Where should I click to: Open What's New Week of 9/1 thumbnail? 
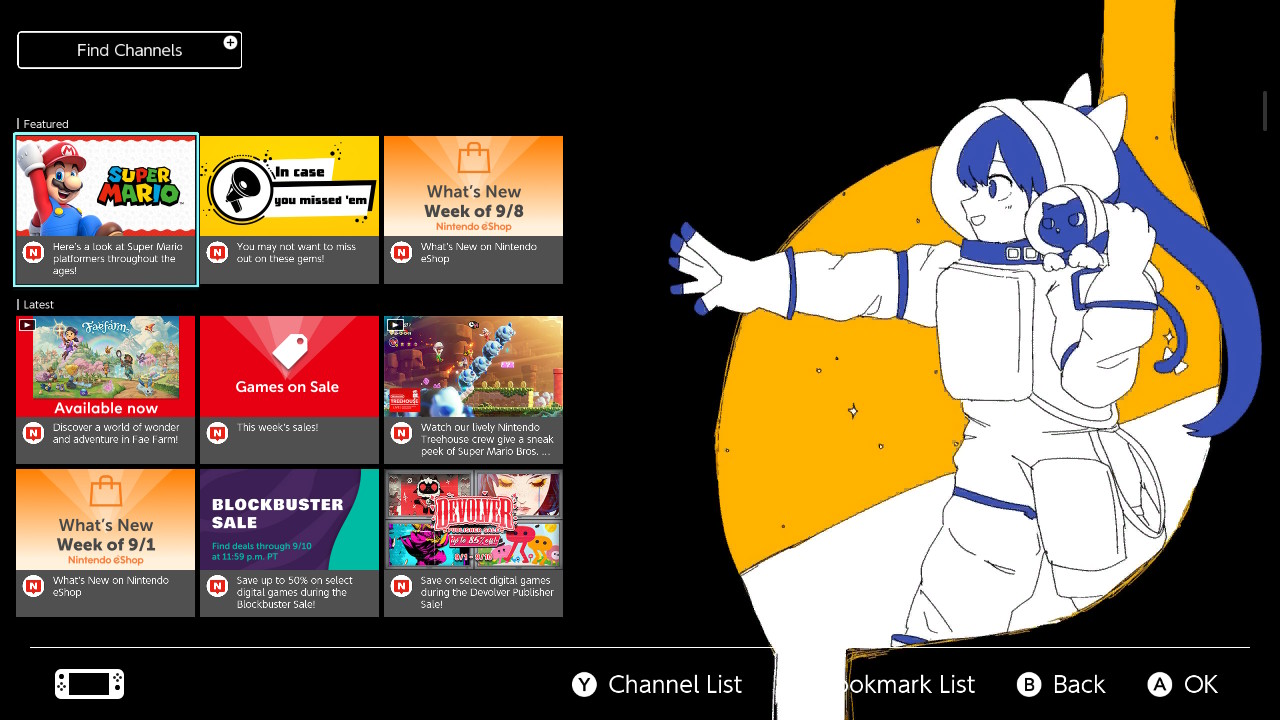[x=106, y=520]
